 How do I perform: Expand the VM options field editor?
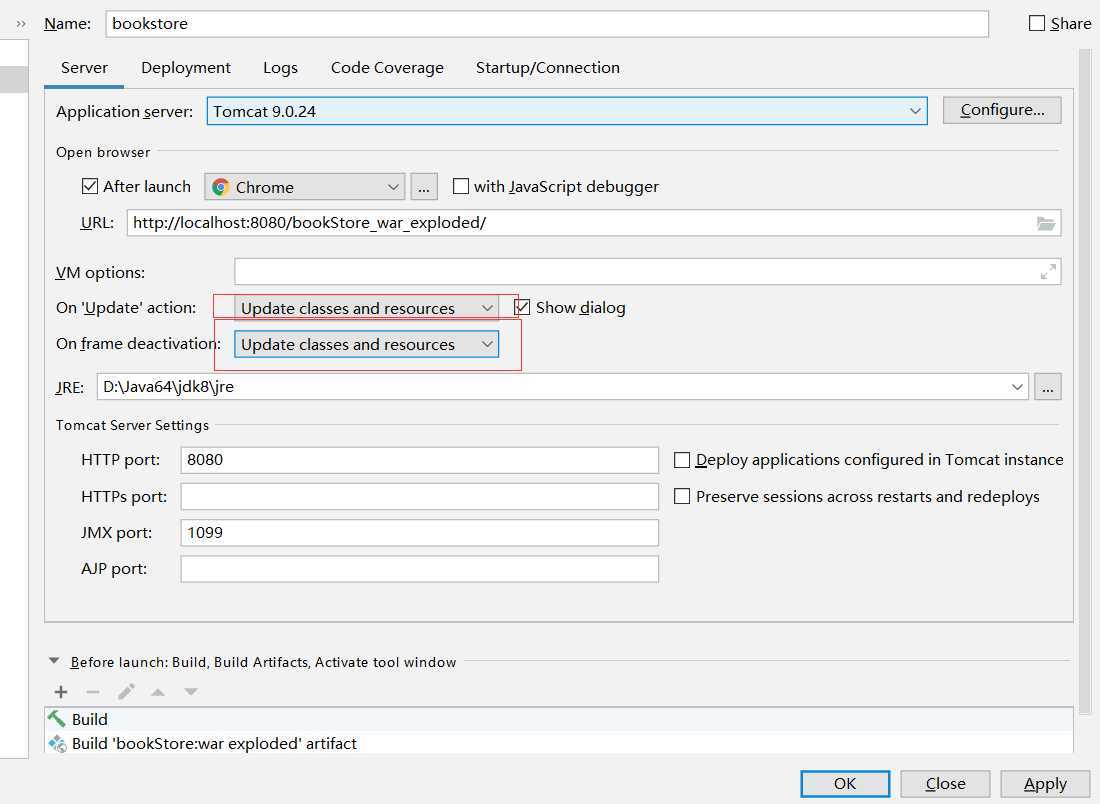[1048, 272]
